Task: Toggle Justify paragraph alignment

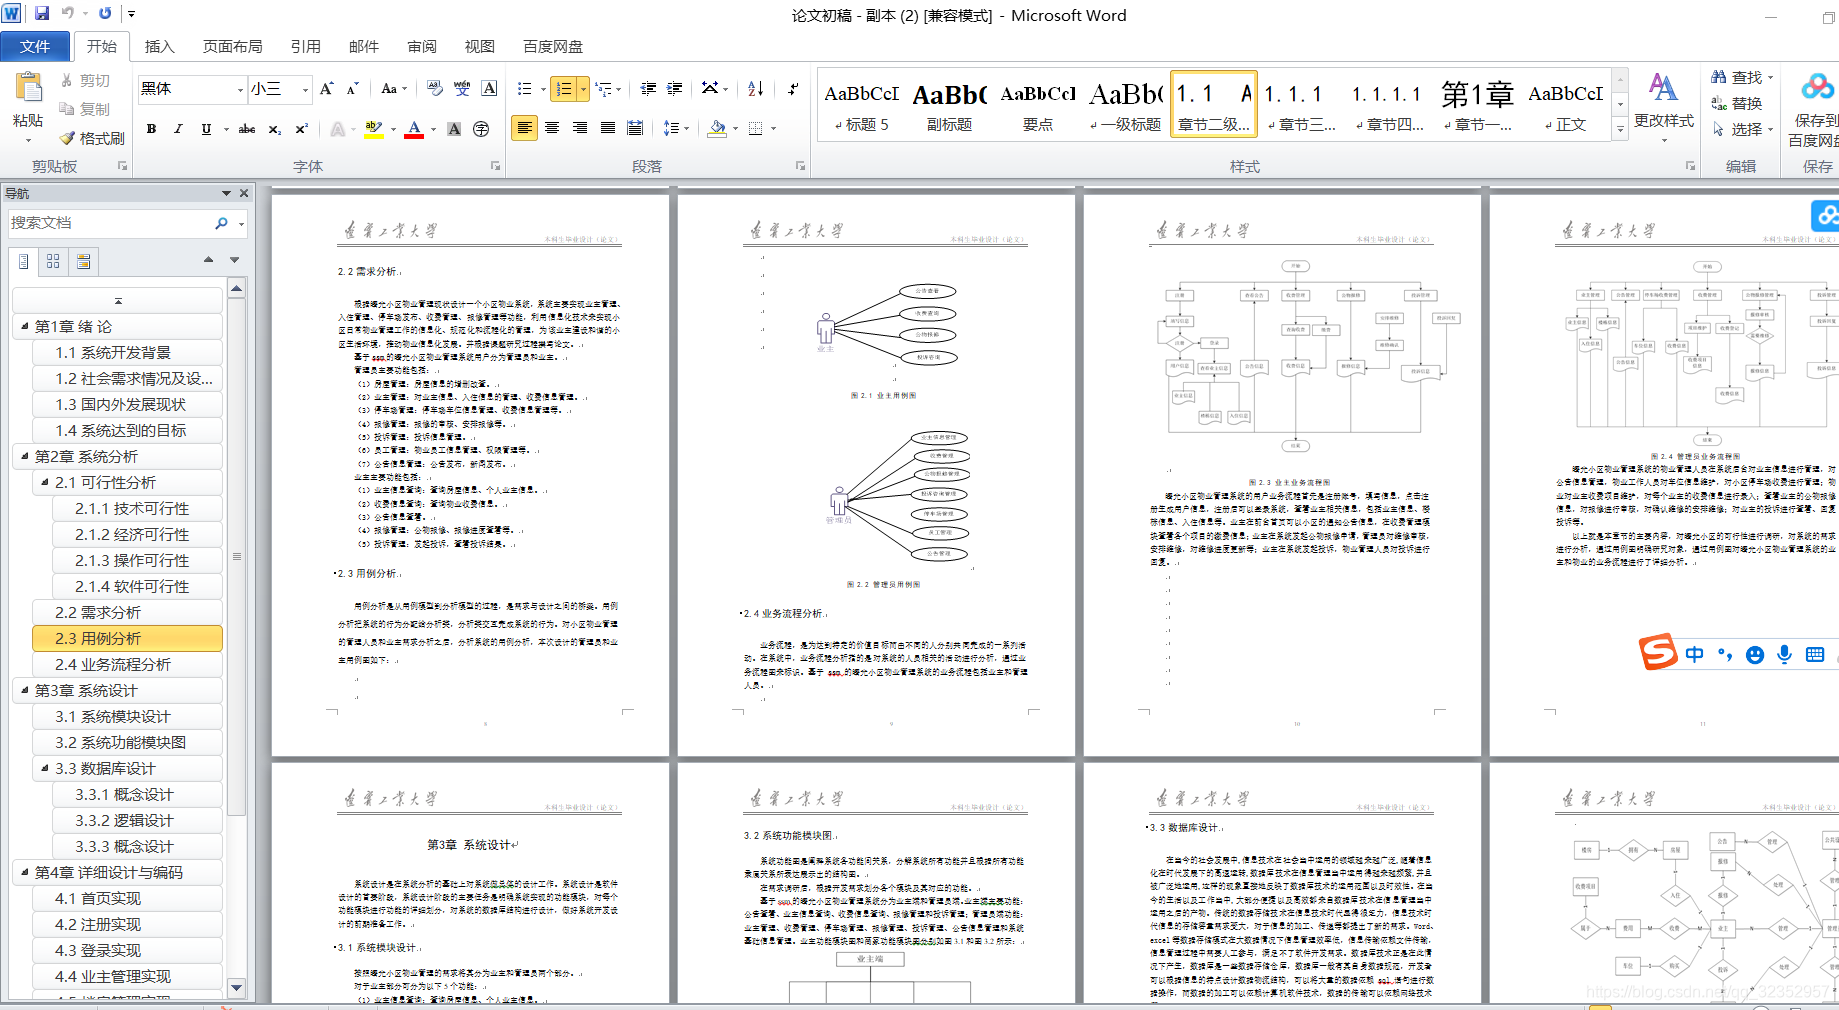Action: point(607,128)
